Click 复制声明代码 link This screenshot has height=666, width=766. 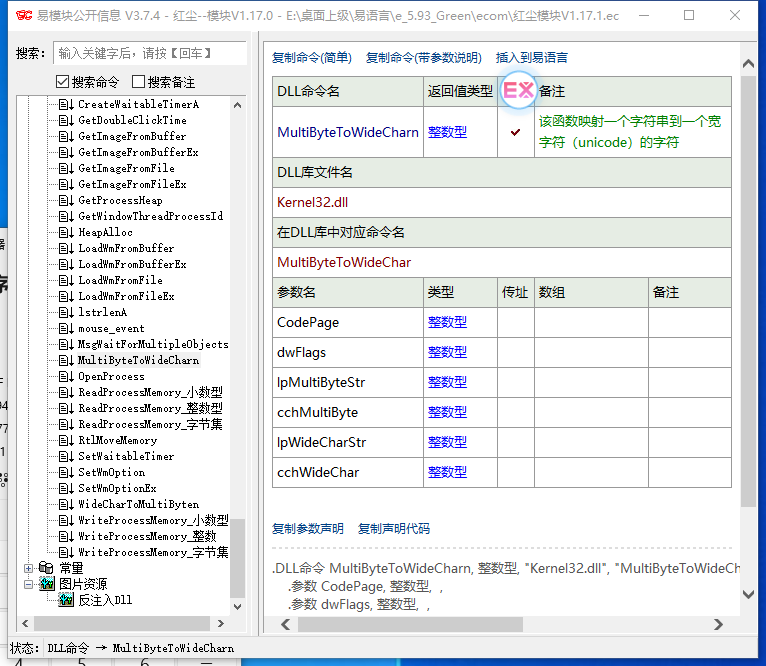(x=394, y=529)
